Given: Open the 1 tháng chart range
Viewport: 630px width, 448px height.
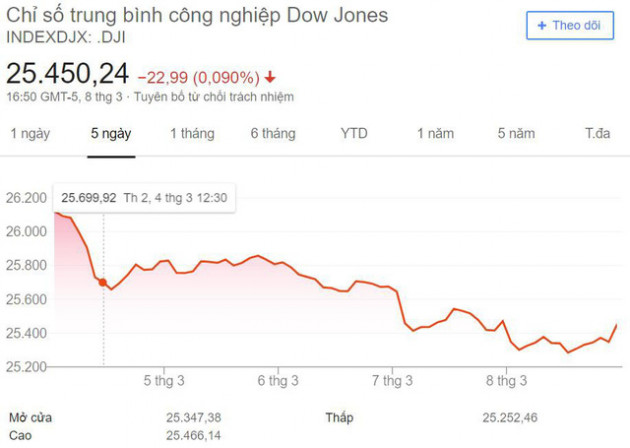Looking at the screenshot, I should (192, 133).
